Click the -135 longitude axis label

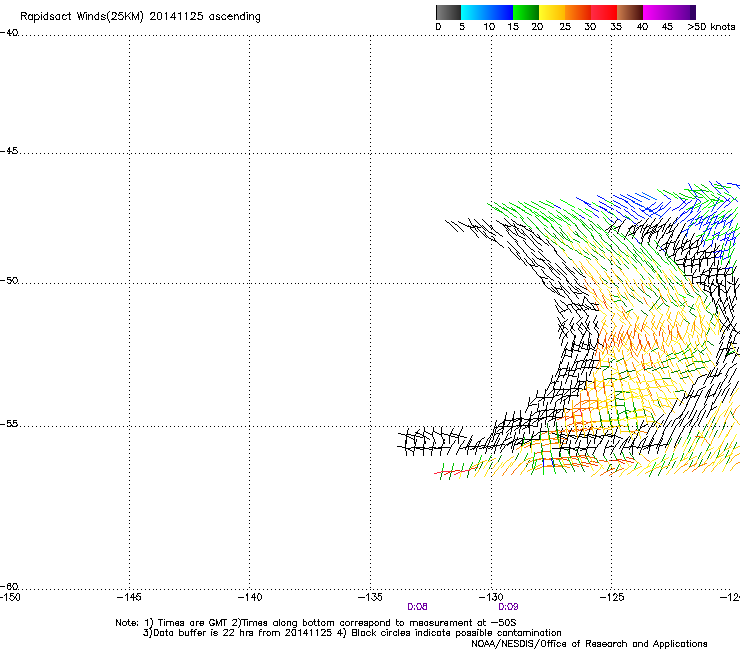(x=370, y=597)
